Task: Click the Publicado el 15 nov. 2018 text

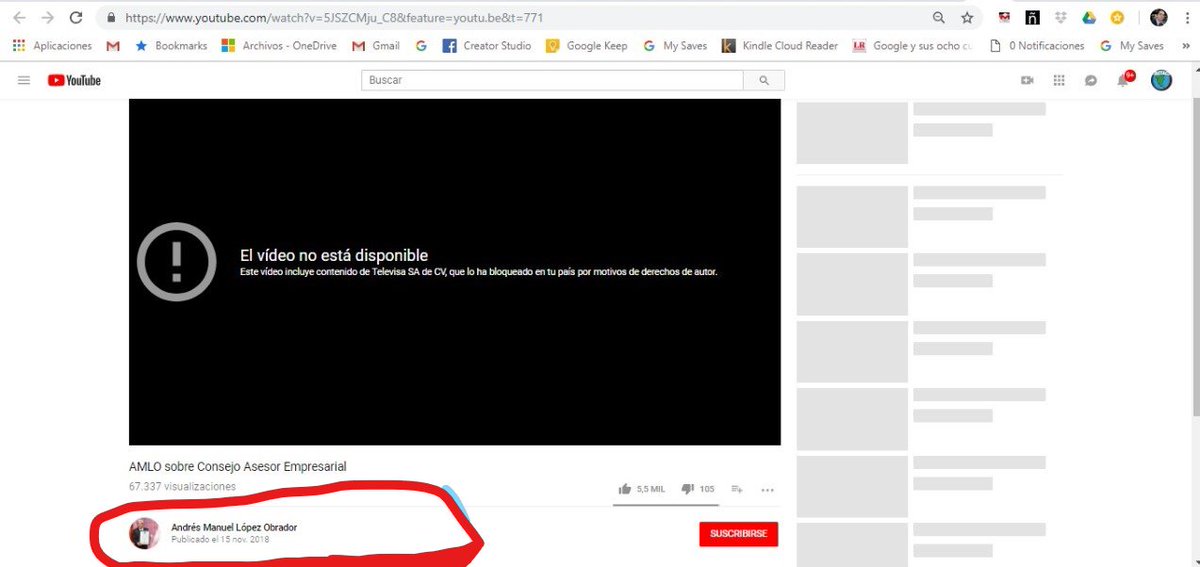Action: (x=220, y=540)
